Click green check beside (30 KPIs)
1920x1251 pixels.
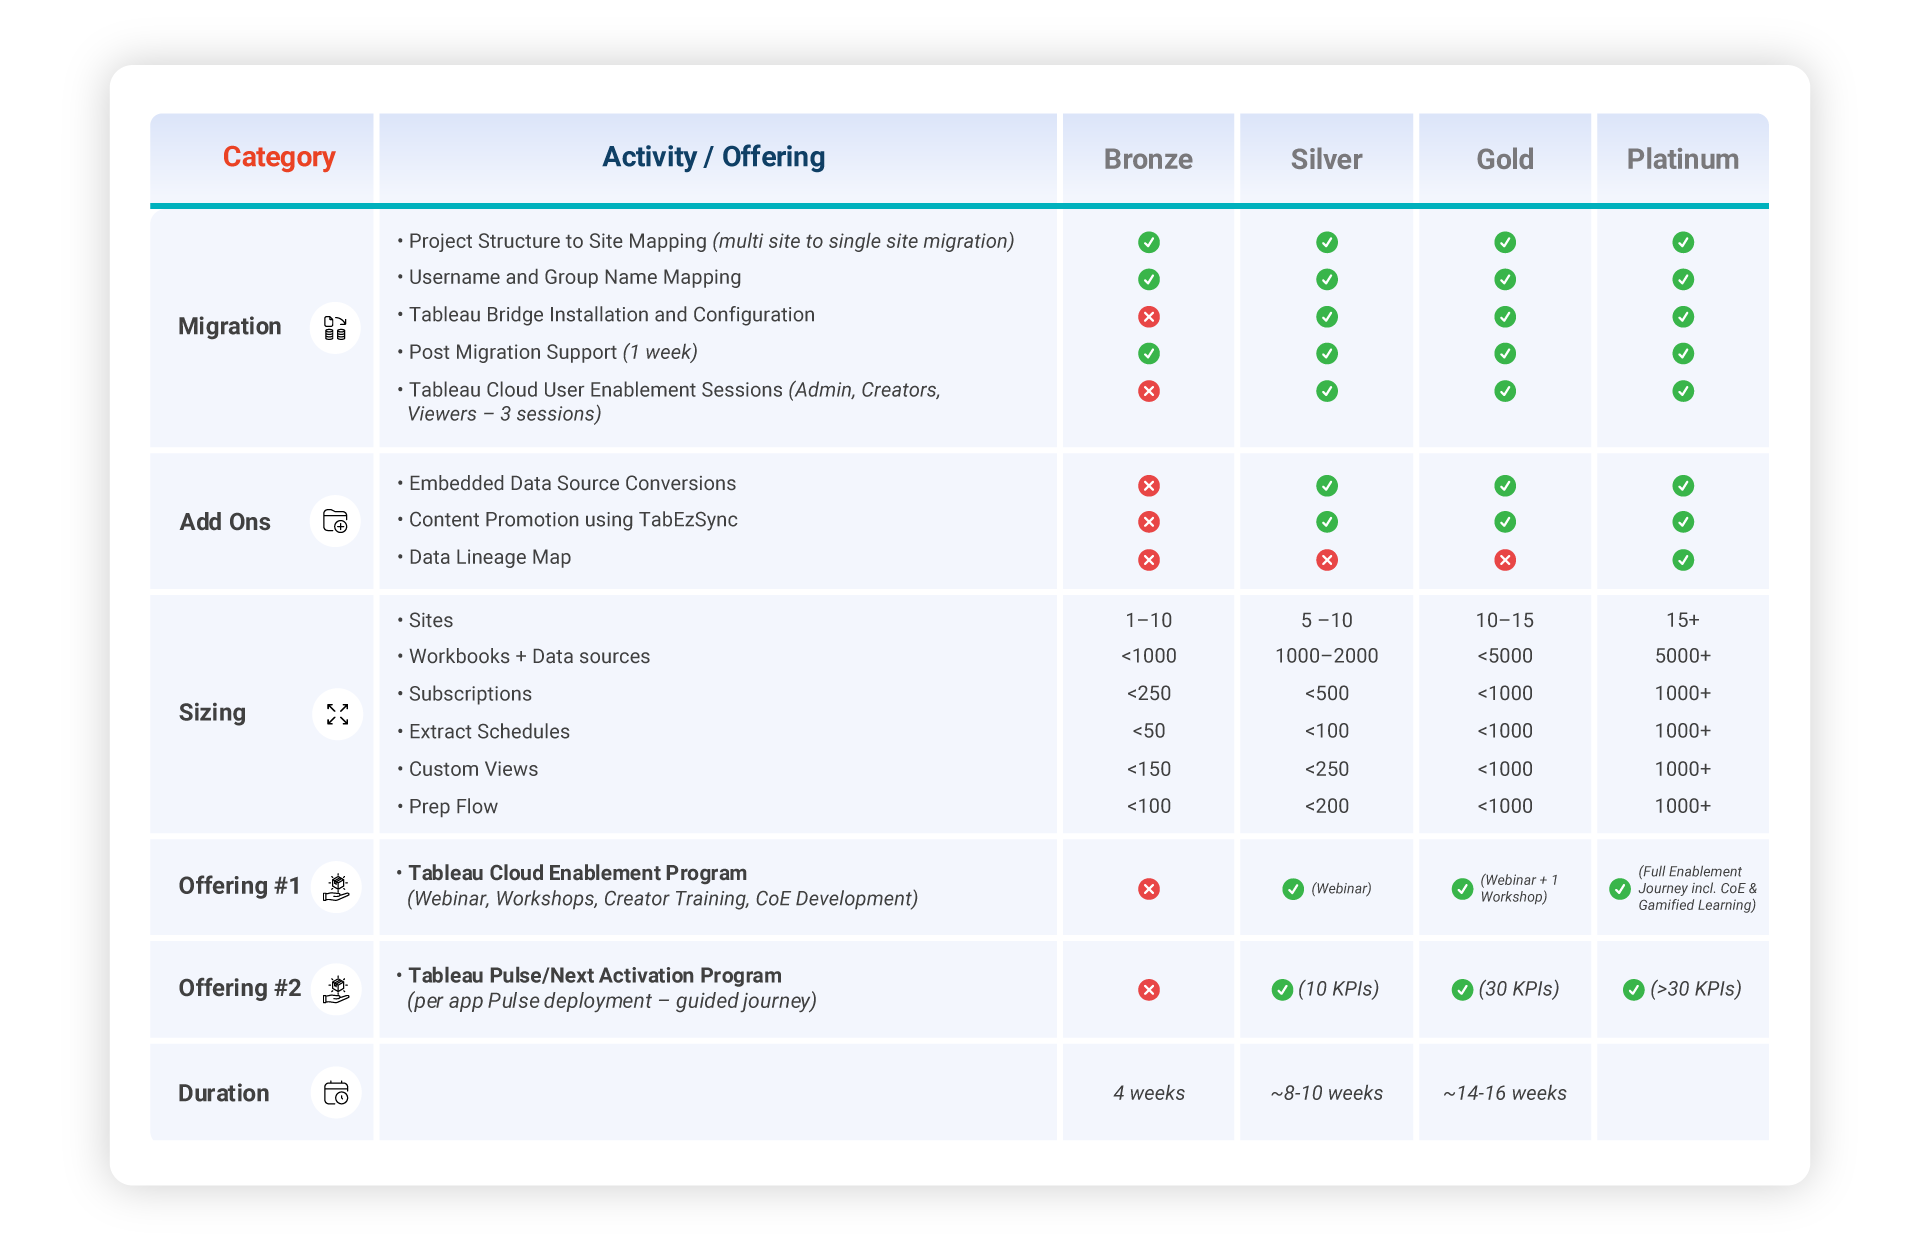(1462, 990)
